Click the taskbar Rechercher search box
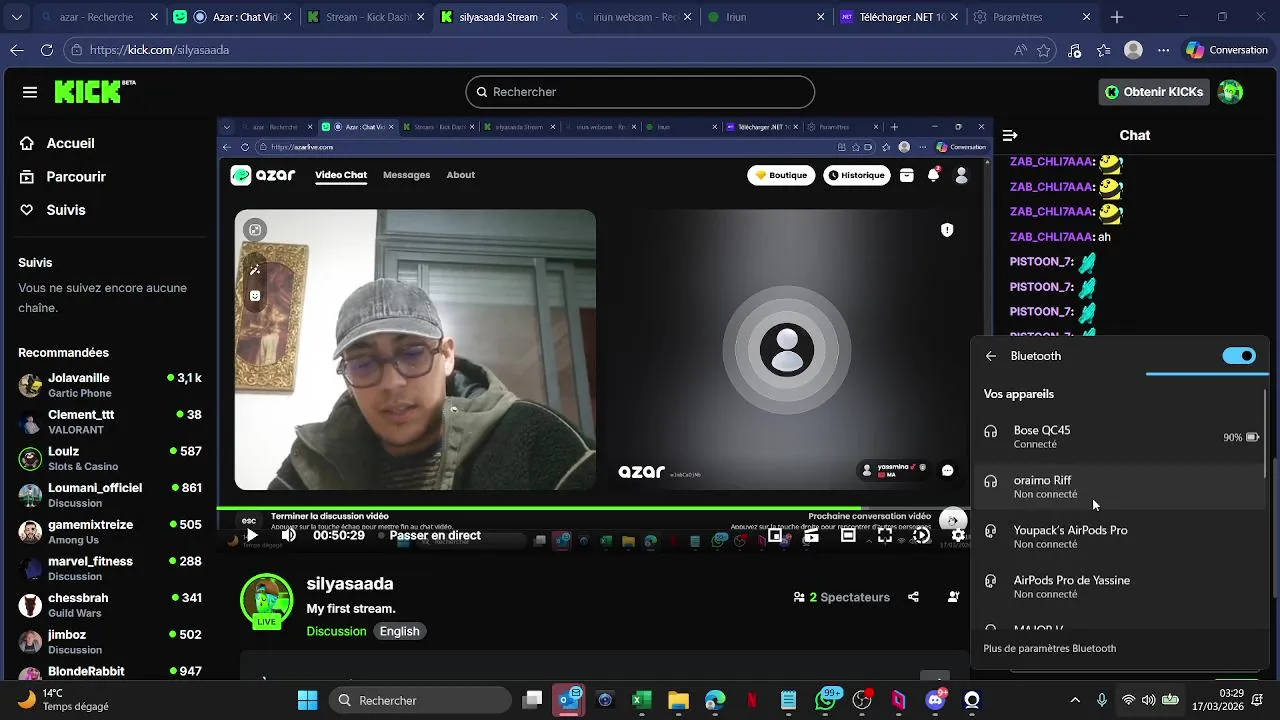 pyautogui.click(x=420, y=700)
